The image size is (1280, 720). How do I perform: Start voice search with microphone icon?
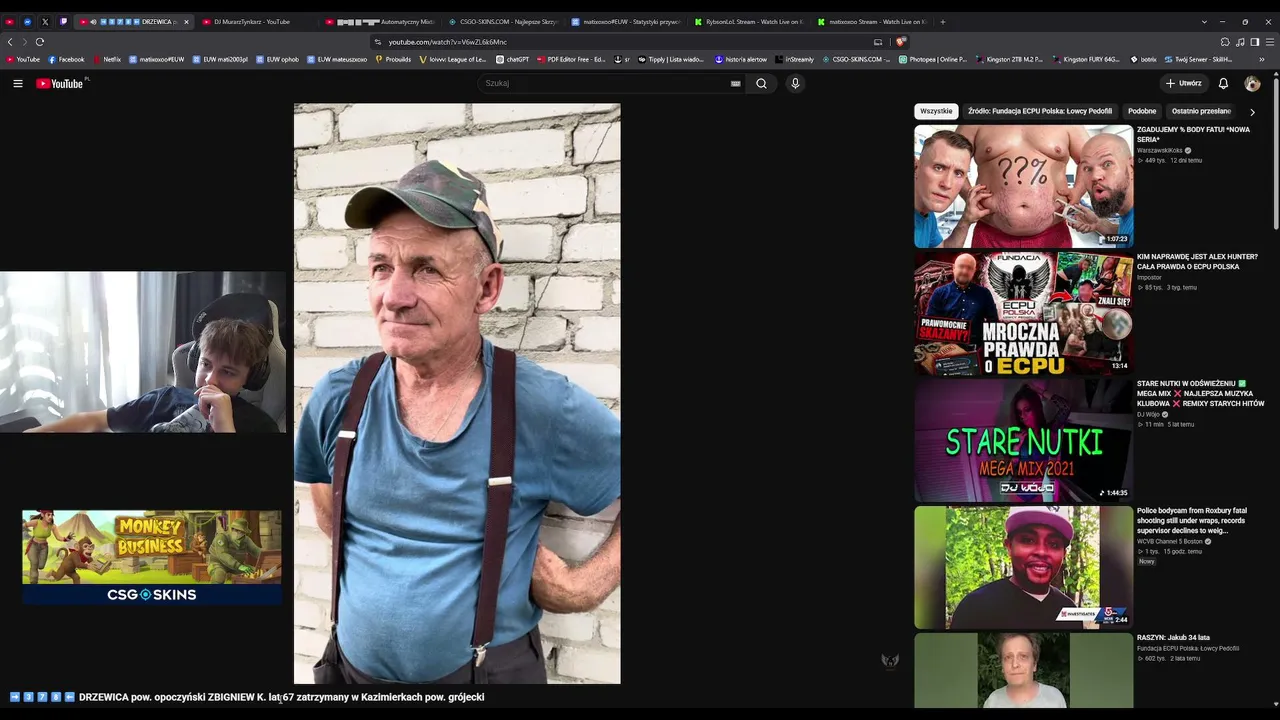(795, 84)
